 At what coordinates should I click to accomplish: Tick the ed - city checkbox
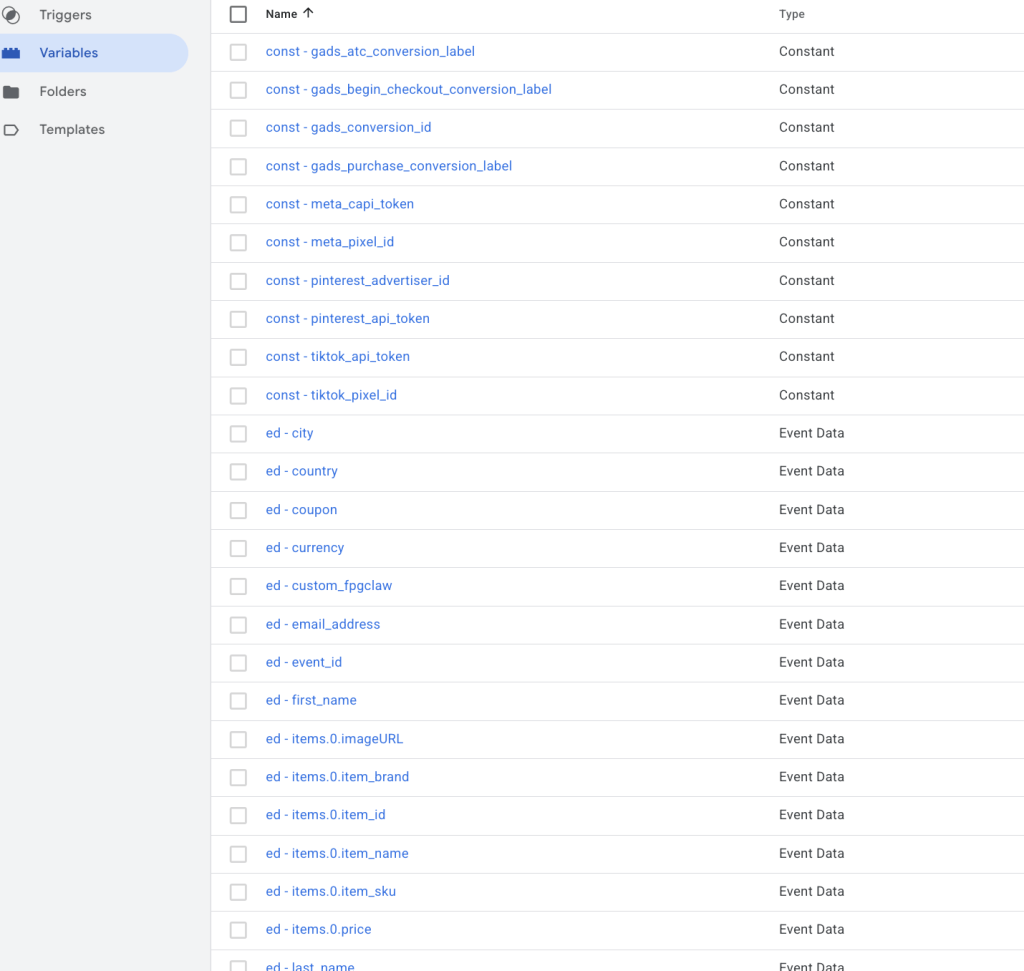[x=238, y=434]
